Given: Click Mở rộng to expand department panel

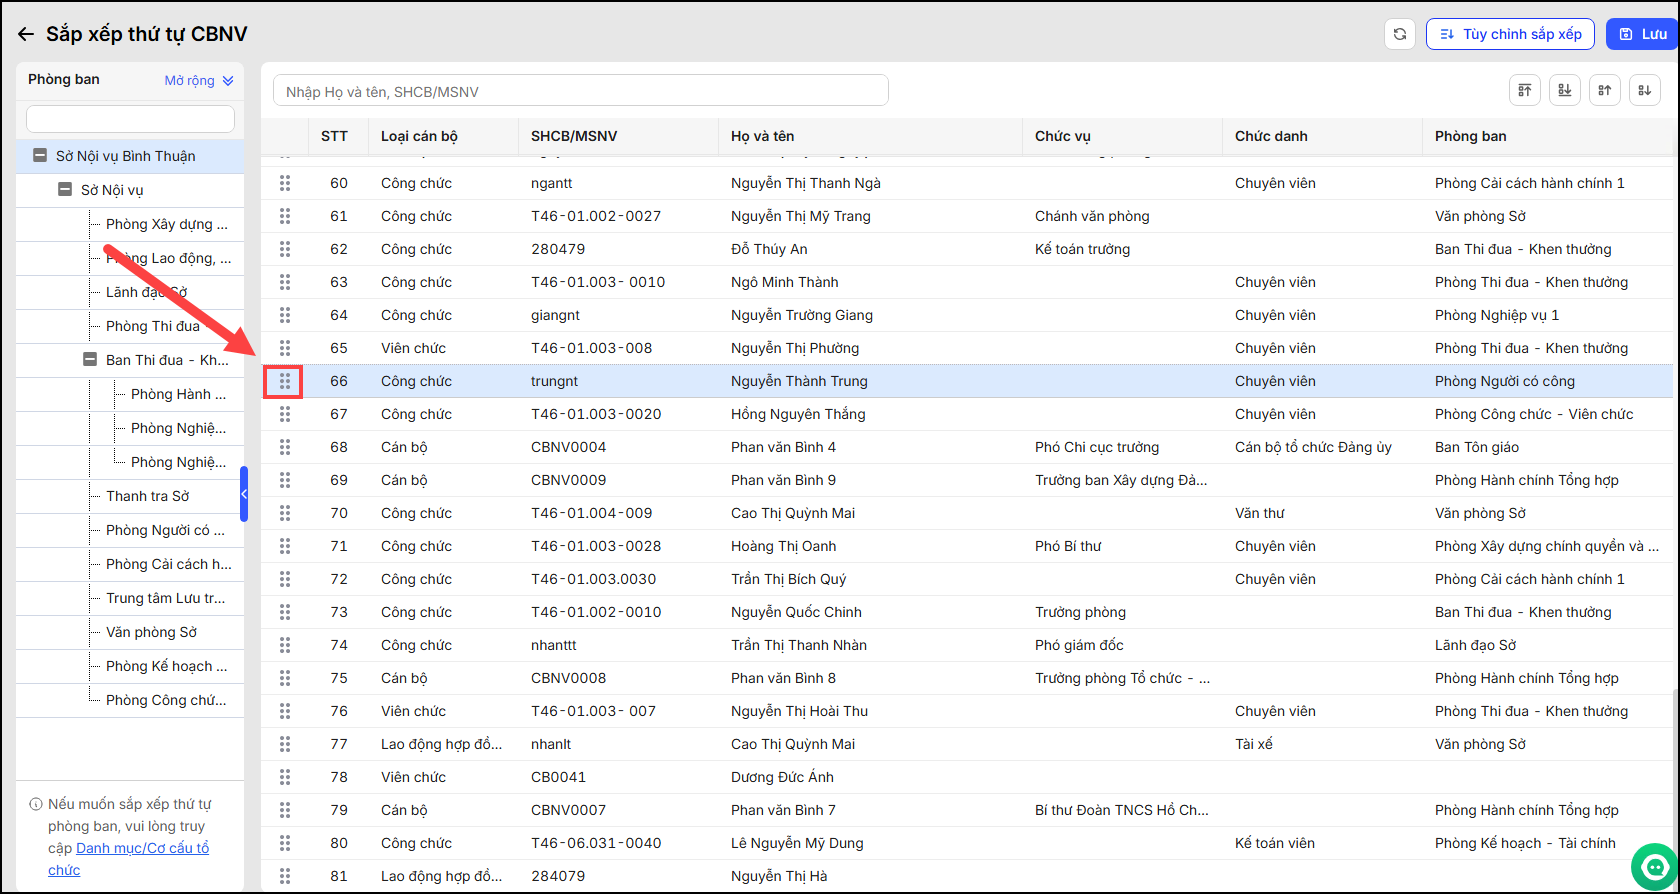Looking at the screenshot, I should (x=198, y=80).
